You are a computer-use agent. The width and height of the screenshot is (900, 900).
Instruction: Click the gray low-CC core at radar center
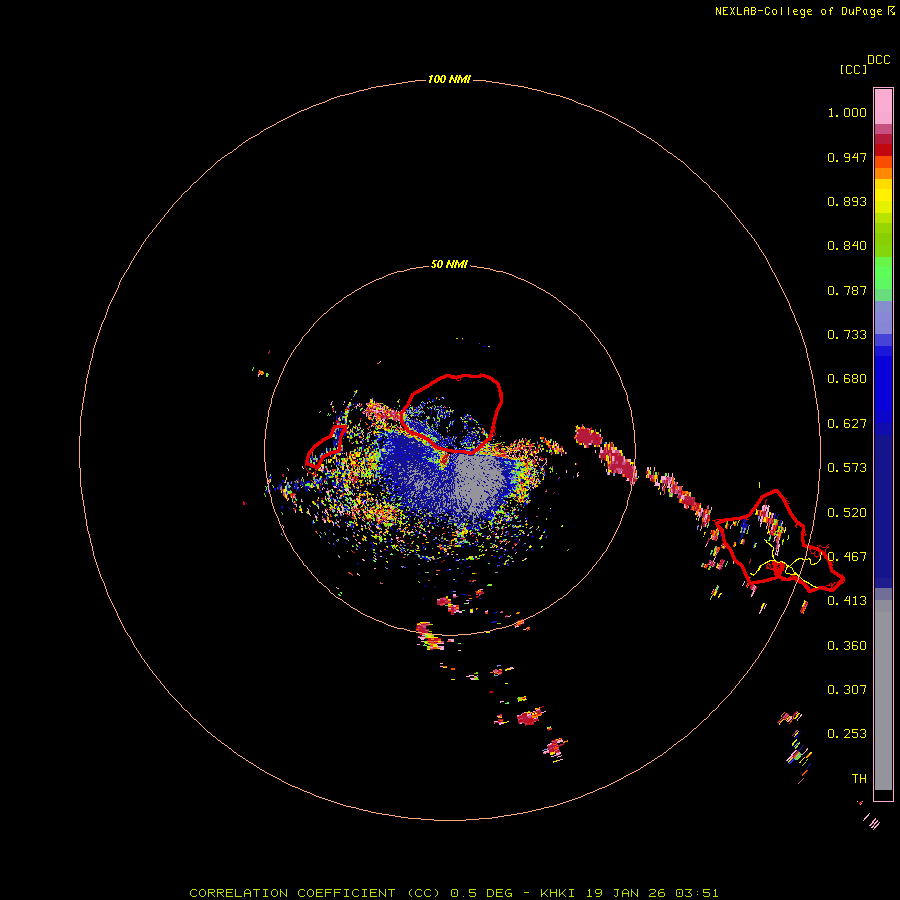click(x=476, y=481)
